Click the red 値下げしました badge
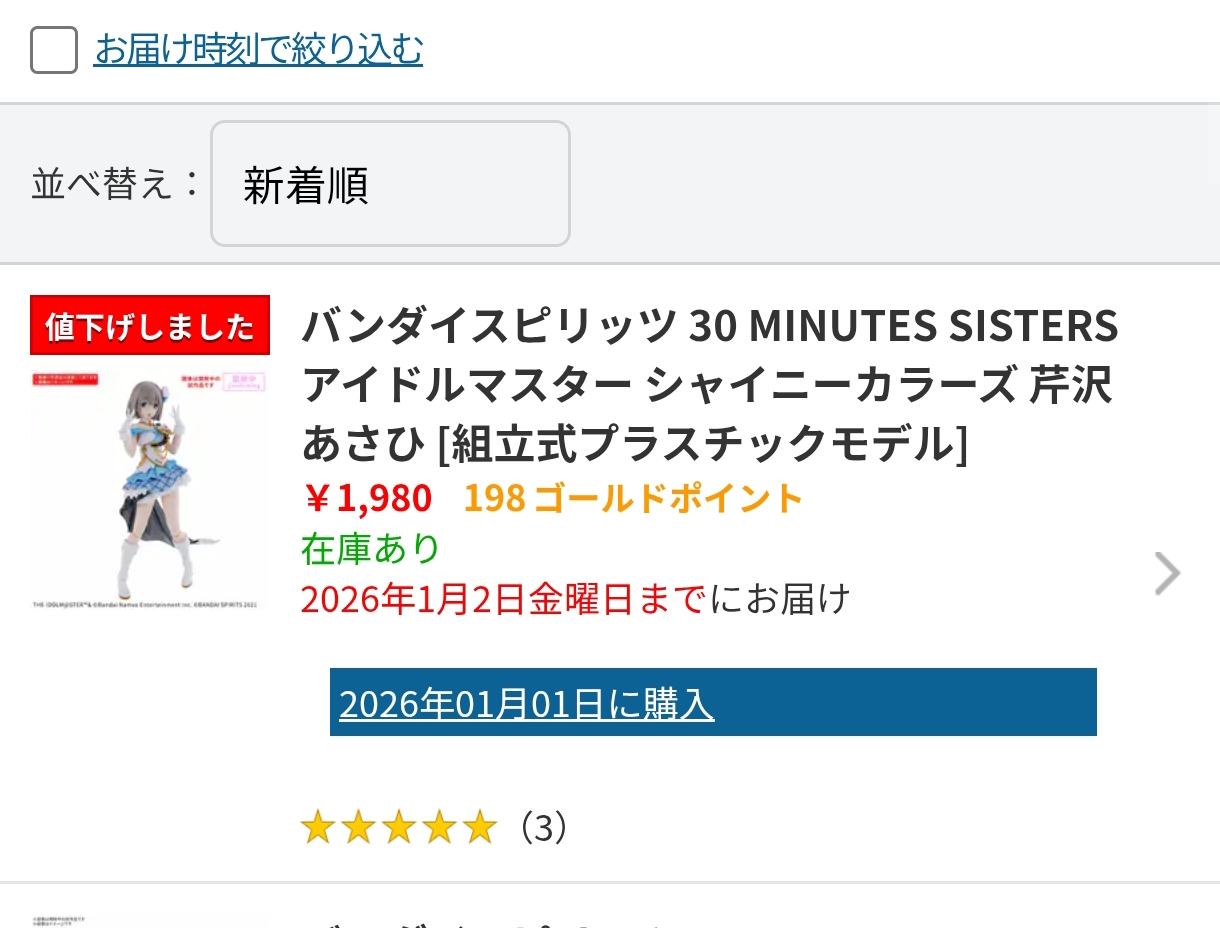1220x928 pixels. (x=150, y=325)
